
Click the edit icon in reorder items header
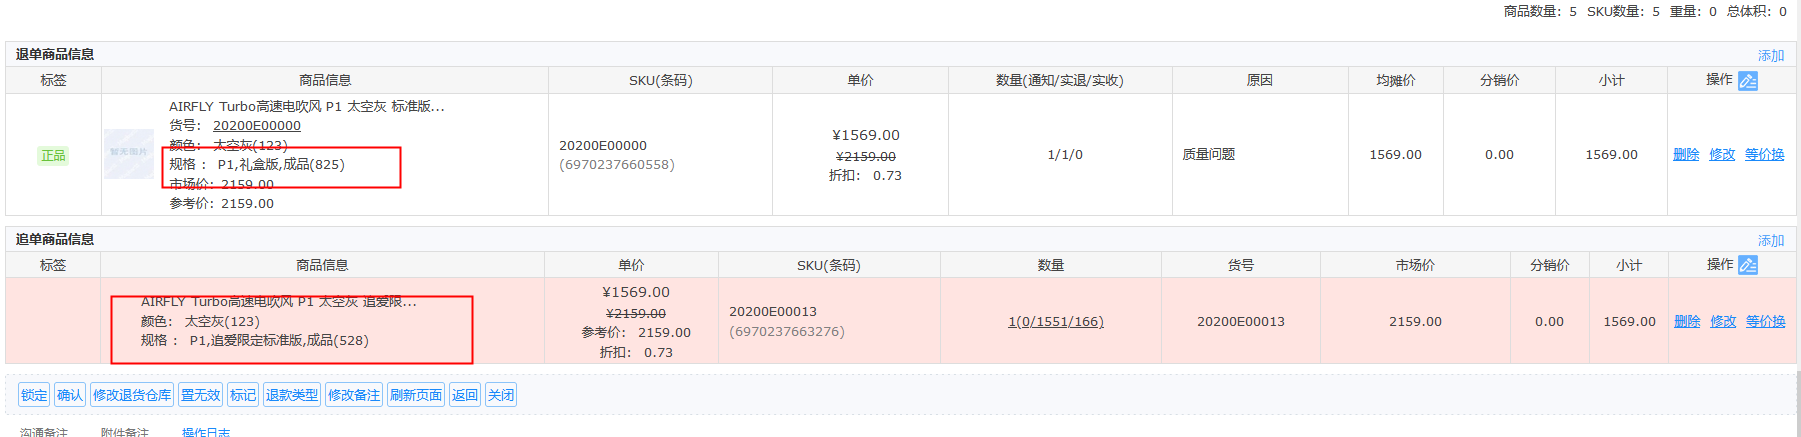(1747, 265)
